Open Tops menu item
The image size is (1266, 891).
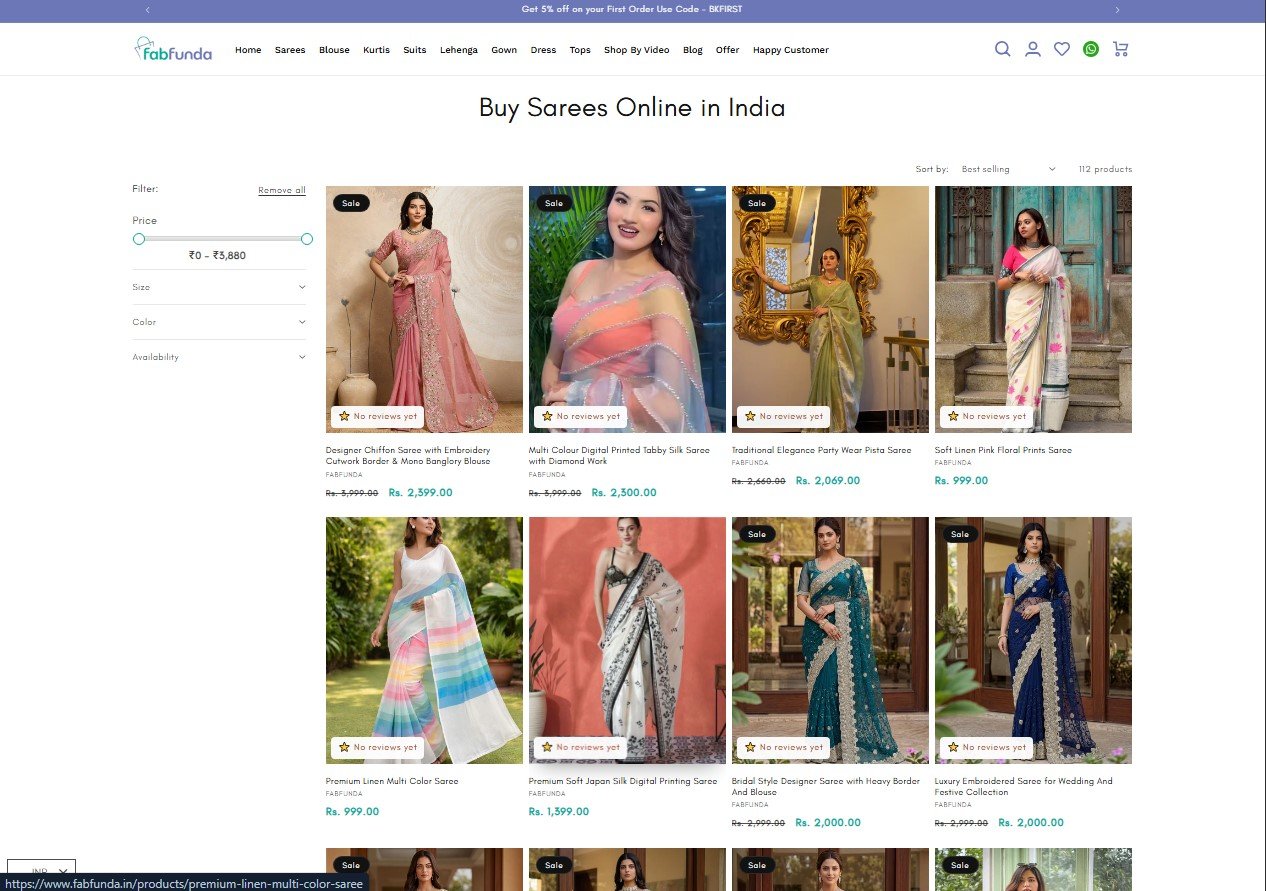click(x=580, y=50)
